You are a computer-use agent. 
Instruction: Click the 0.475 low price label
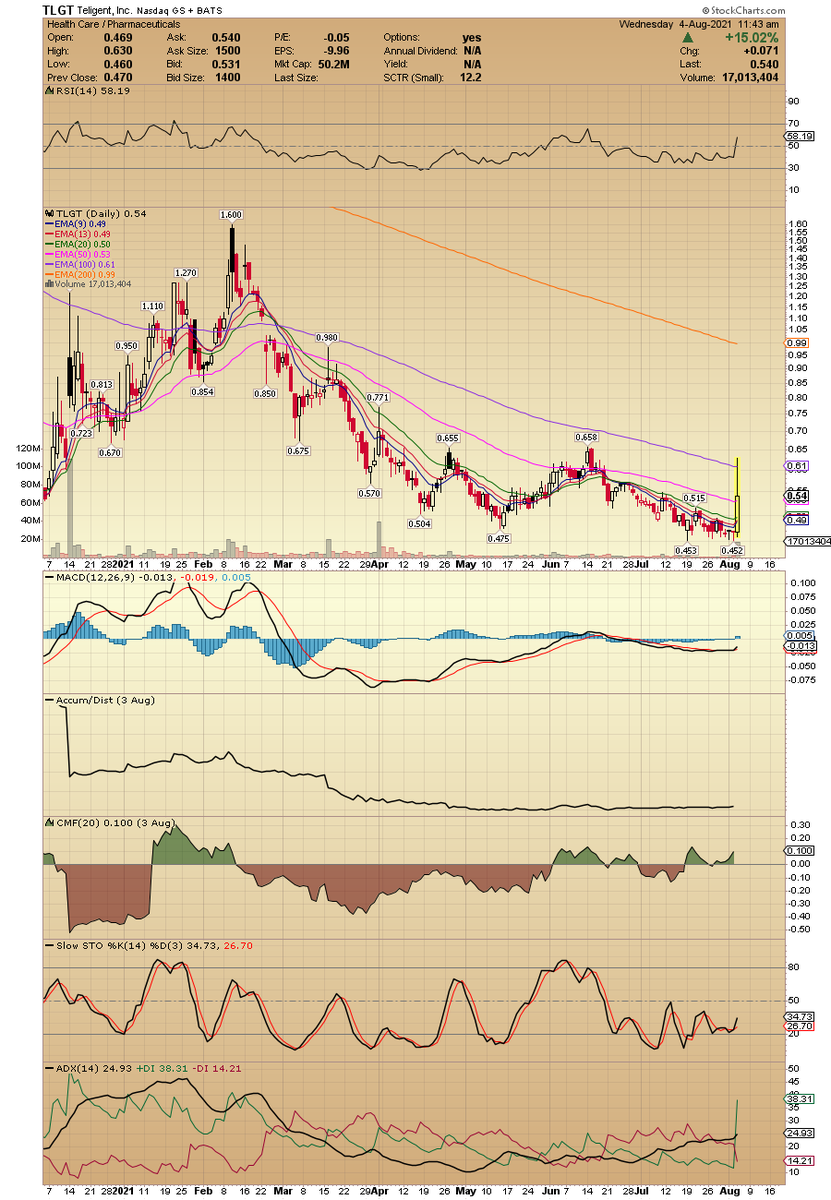tap(499, 538)
